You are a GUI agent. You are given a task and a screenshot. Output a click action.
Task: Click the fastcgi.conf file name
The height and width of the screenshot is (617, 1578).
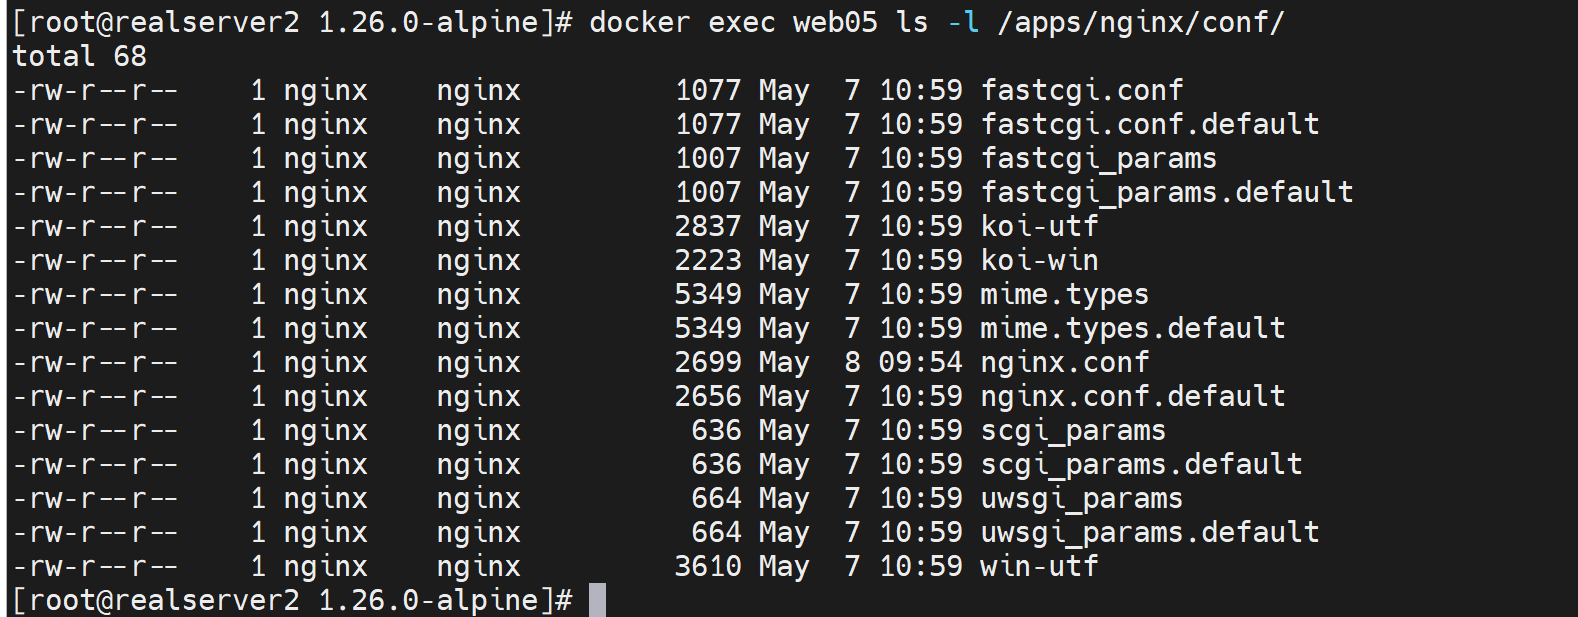[1081, 91]
